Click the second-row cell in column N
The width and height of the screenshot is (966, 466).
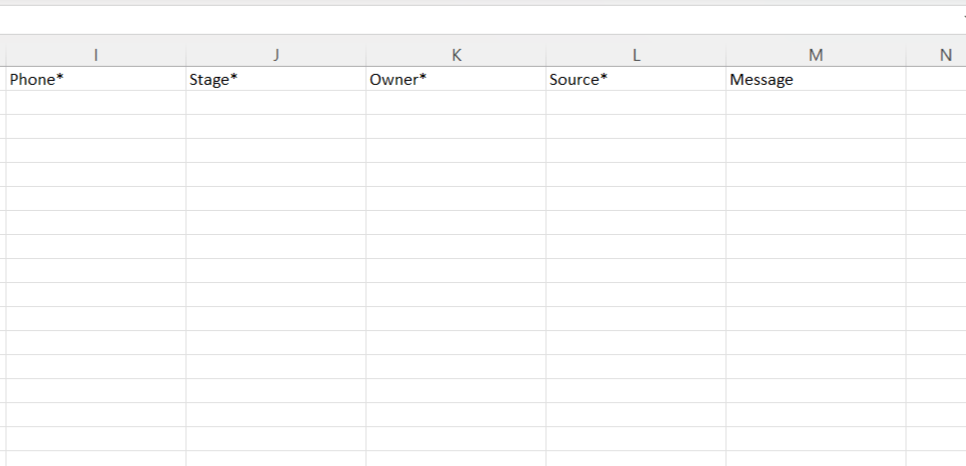pyautogui.click(x=938, y=103)
